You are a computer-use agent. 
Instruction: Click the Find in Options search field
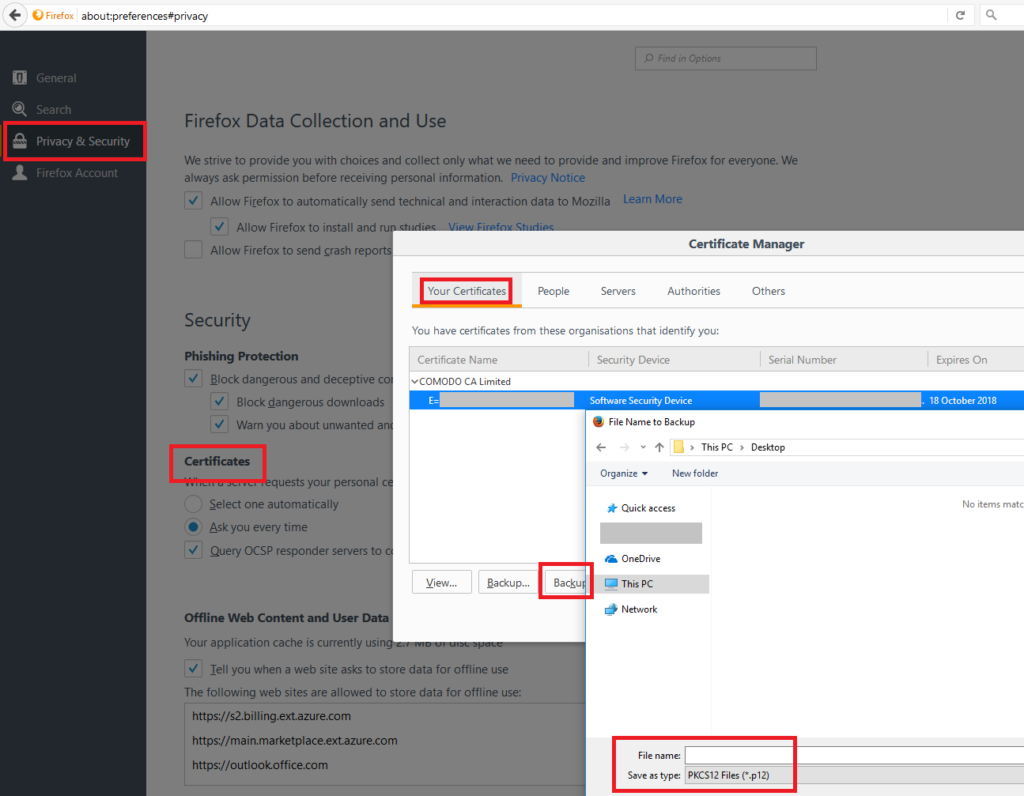[726, 58]
